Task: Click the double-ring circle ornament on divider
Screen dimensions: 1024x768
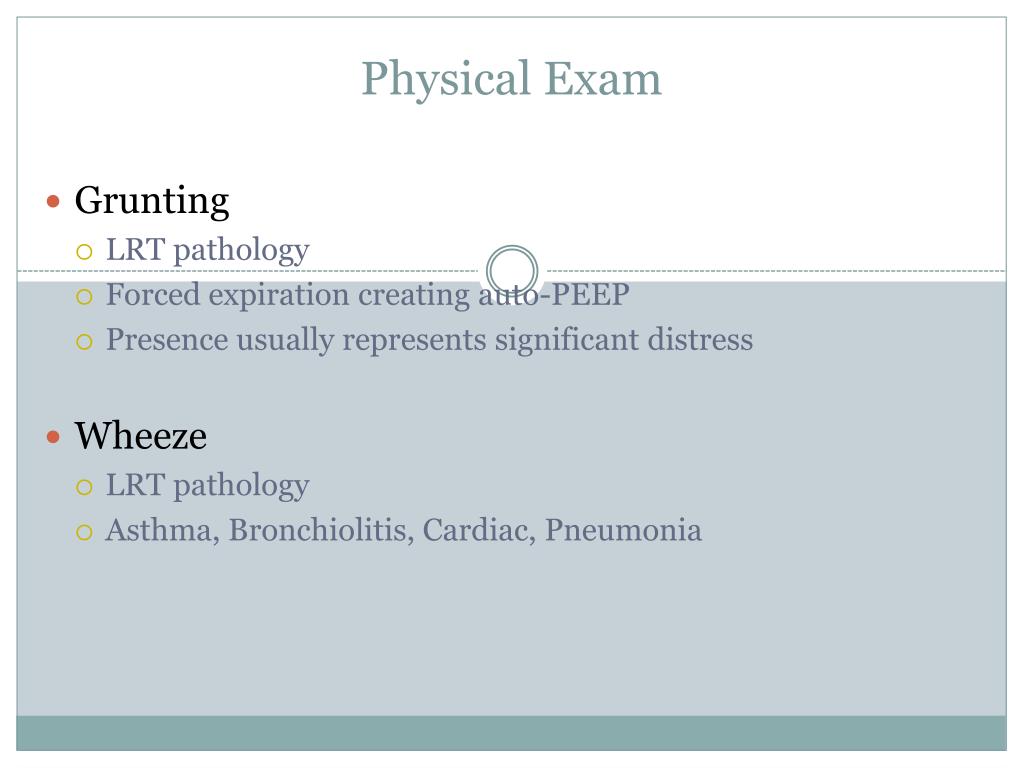Action: pos(512,270)
